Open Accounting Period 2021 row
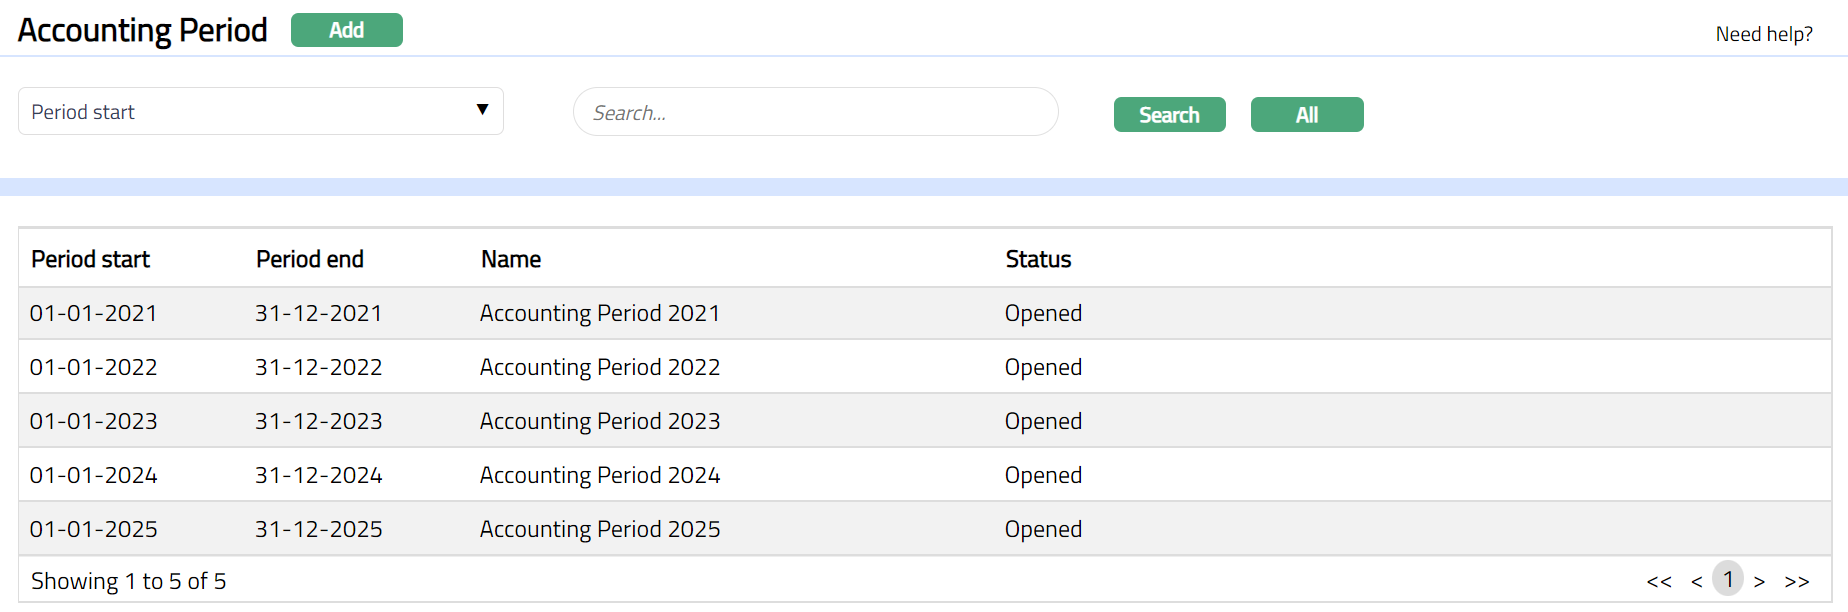The height and width of the screenshot is (612, 1848). click(x=599, y=313)
